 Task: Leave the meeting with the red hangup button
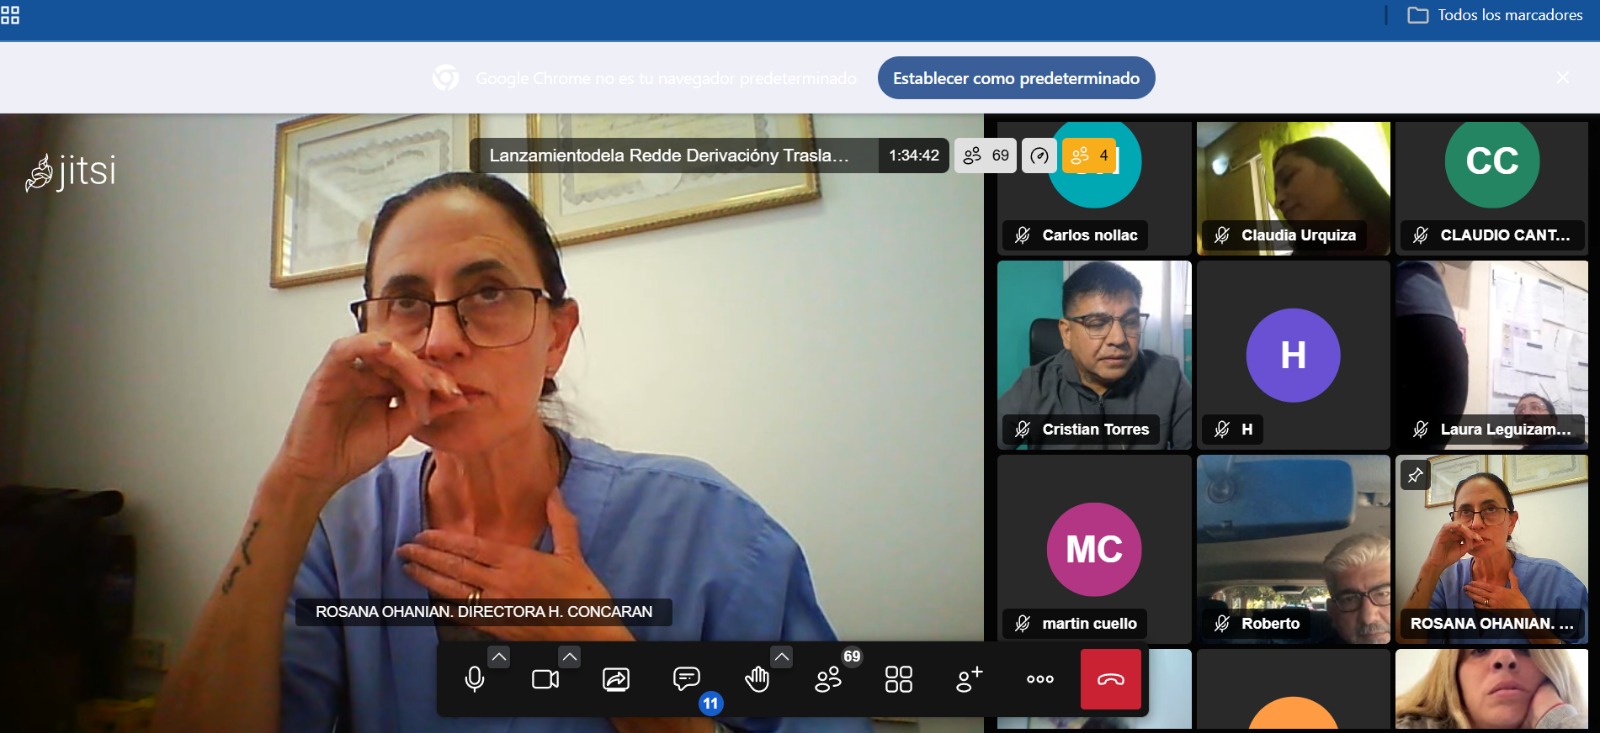[1111, 680]
